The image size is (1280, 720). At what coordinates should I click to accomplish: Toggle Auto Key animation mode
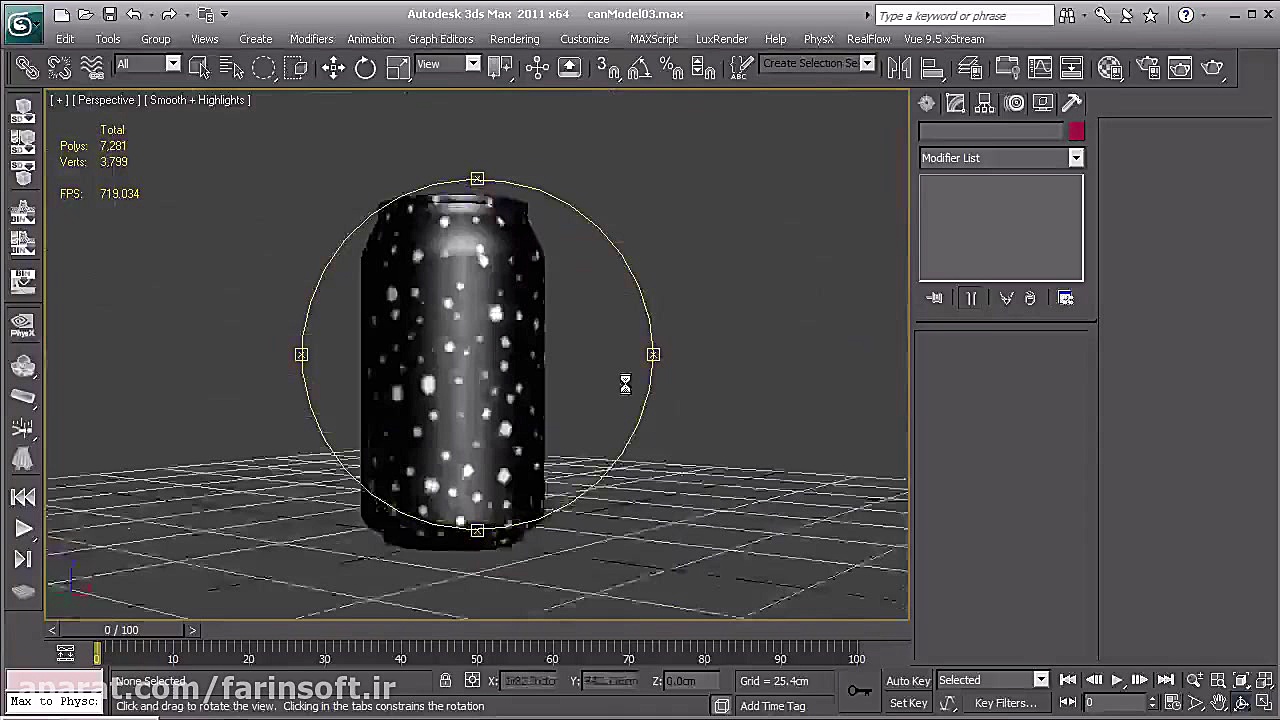[x=907, y=681]
